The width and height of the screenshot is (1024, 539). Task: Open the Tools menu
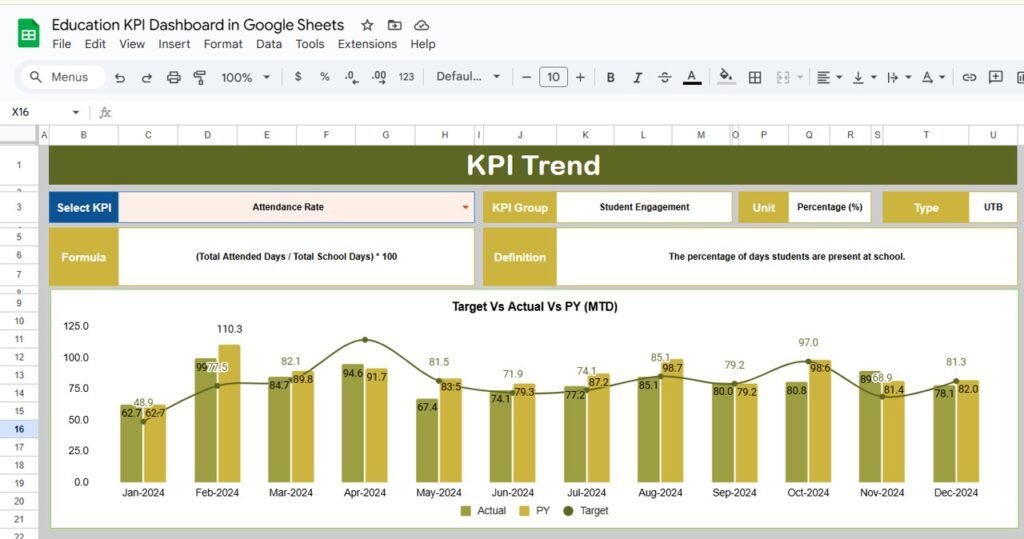(x=310, y=44)
